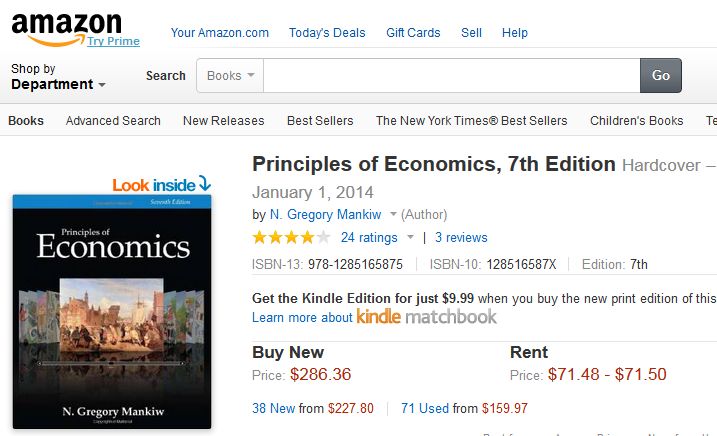
Task: Open Today's Deals menu item
Action: coord(327,33)
